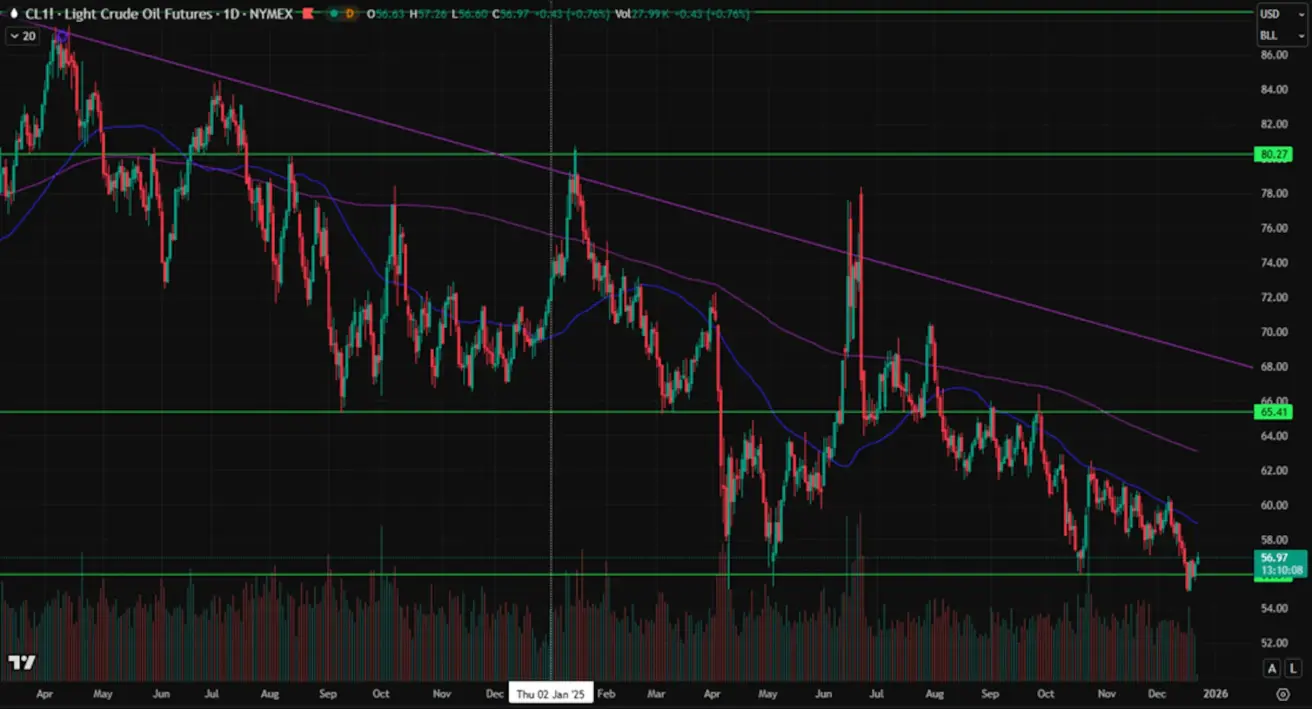This screenshot has width=1312, height=709.
Task: Toggle auto scale with the A button
Action: [1272, 668]
